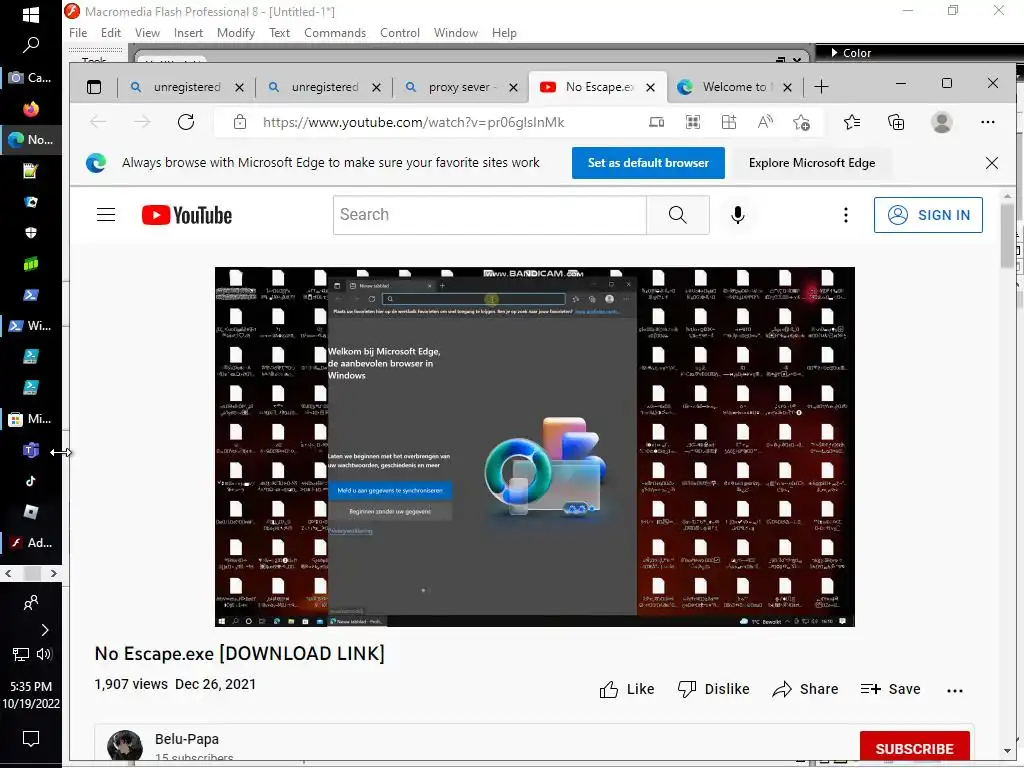
Task: Open Roblox icon on the taskbar
Action: 31,511
